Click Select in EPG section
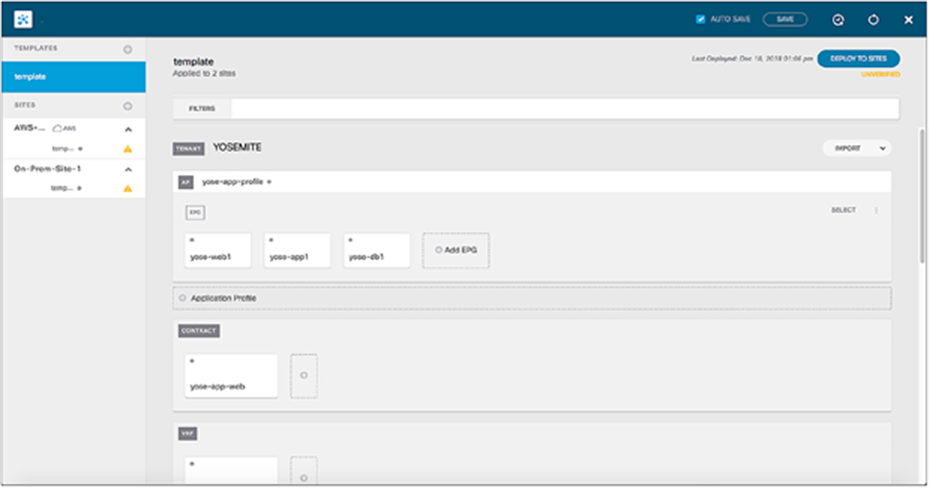Viewport: 929px width, 488px height. click(843, 210)
